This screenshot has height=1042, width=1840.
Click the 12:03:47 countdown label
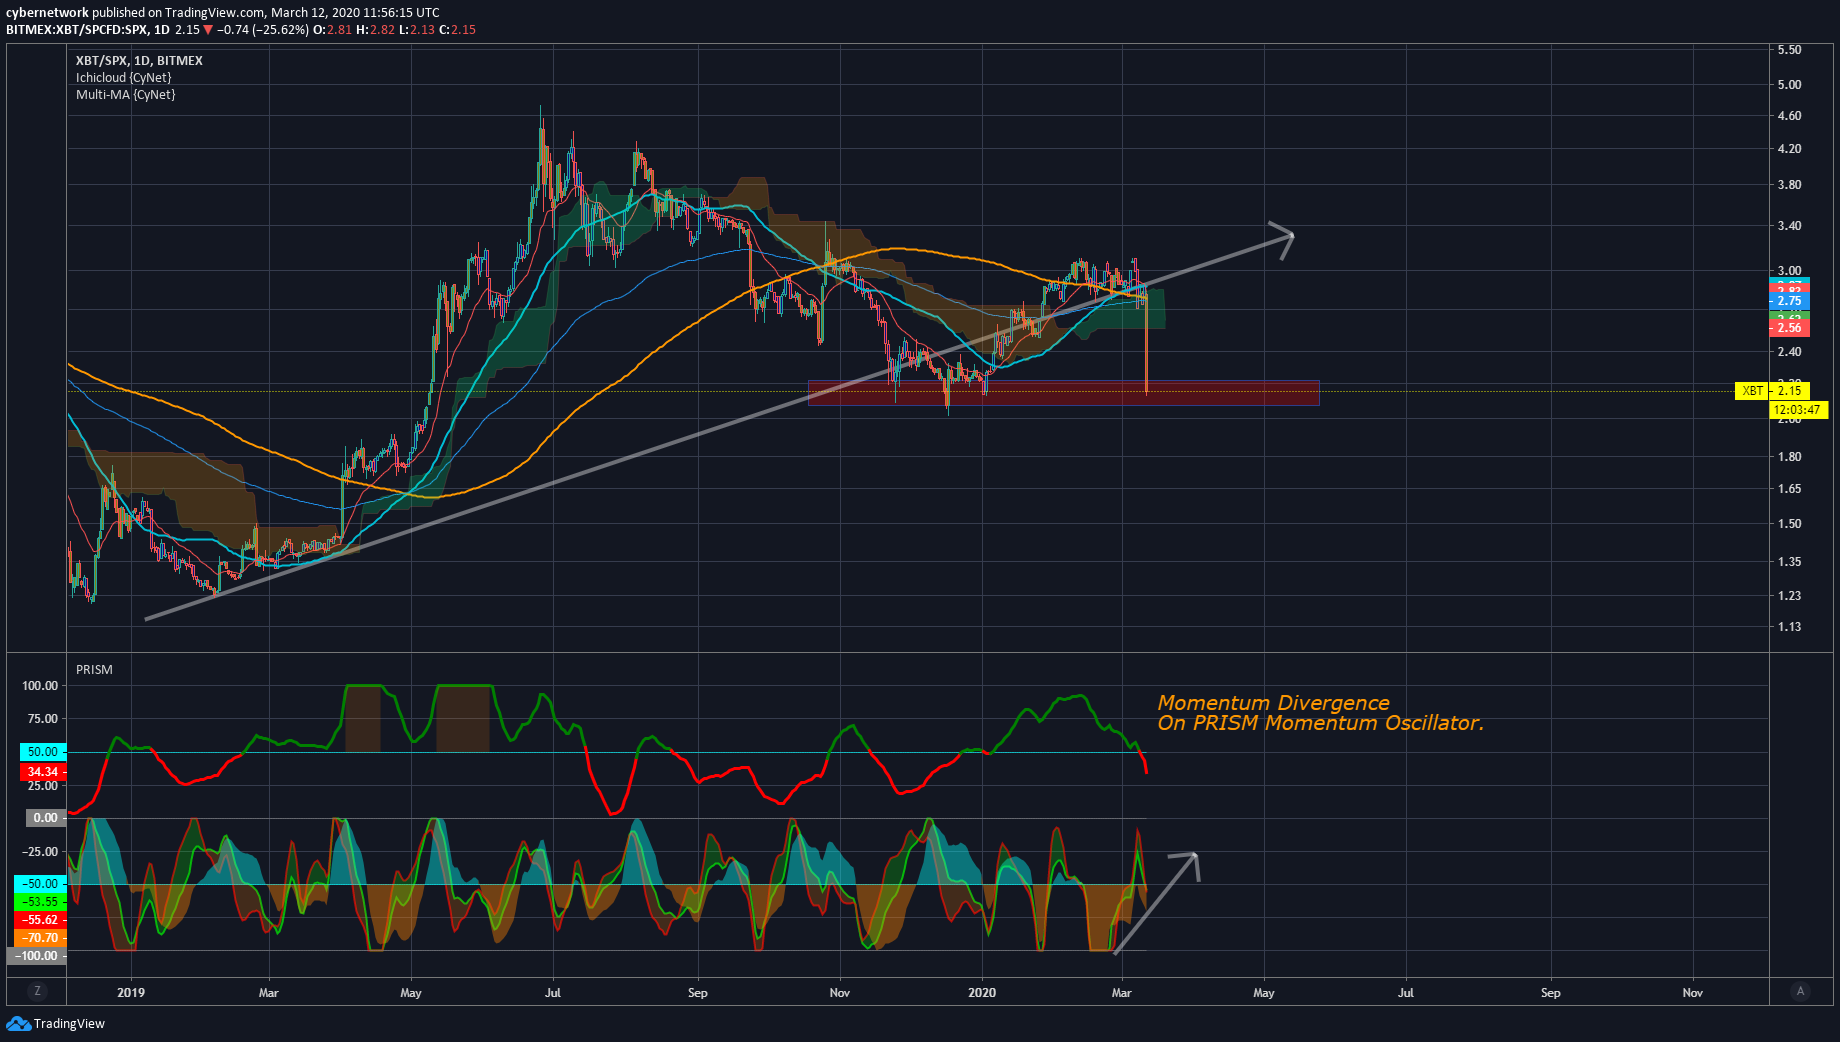tap(1798, 409)
